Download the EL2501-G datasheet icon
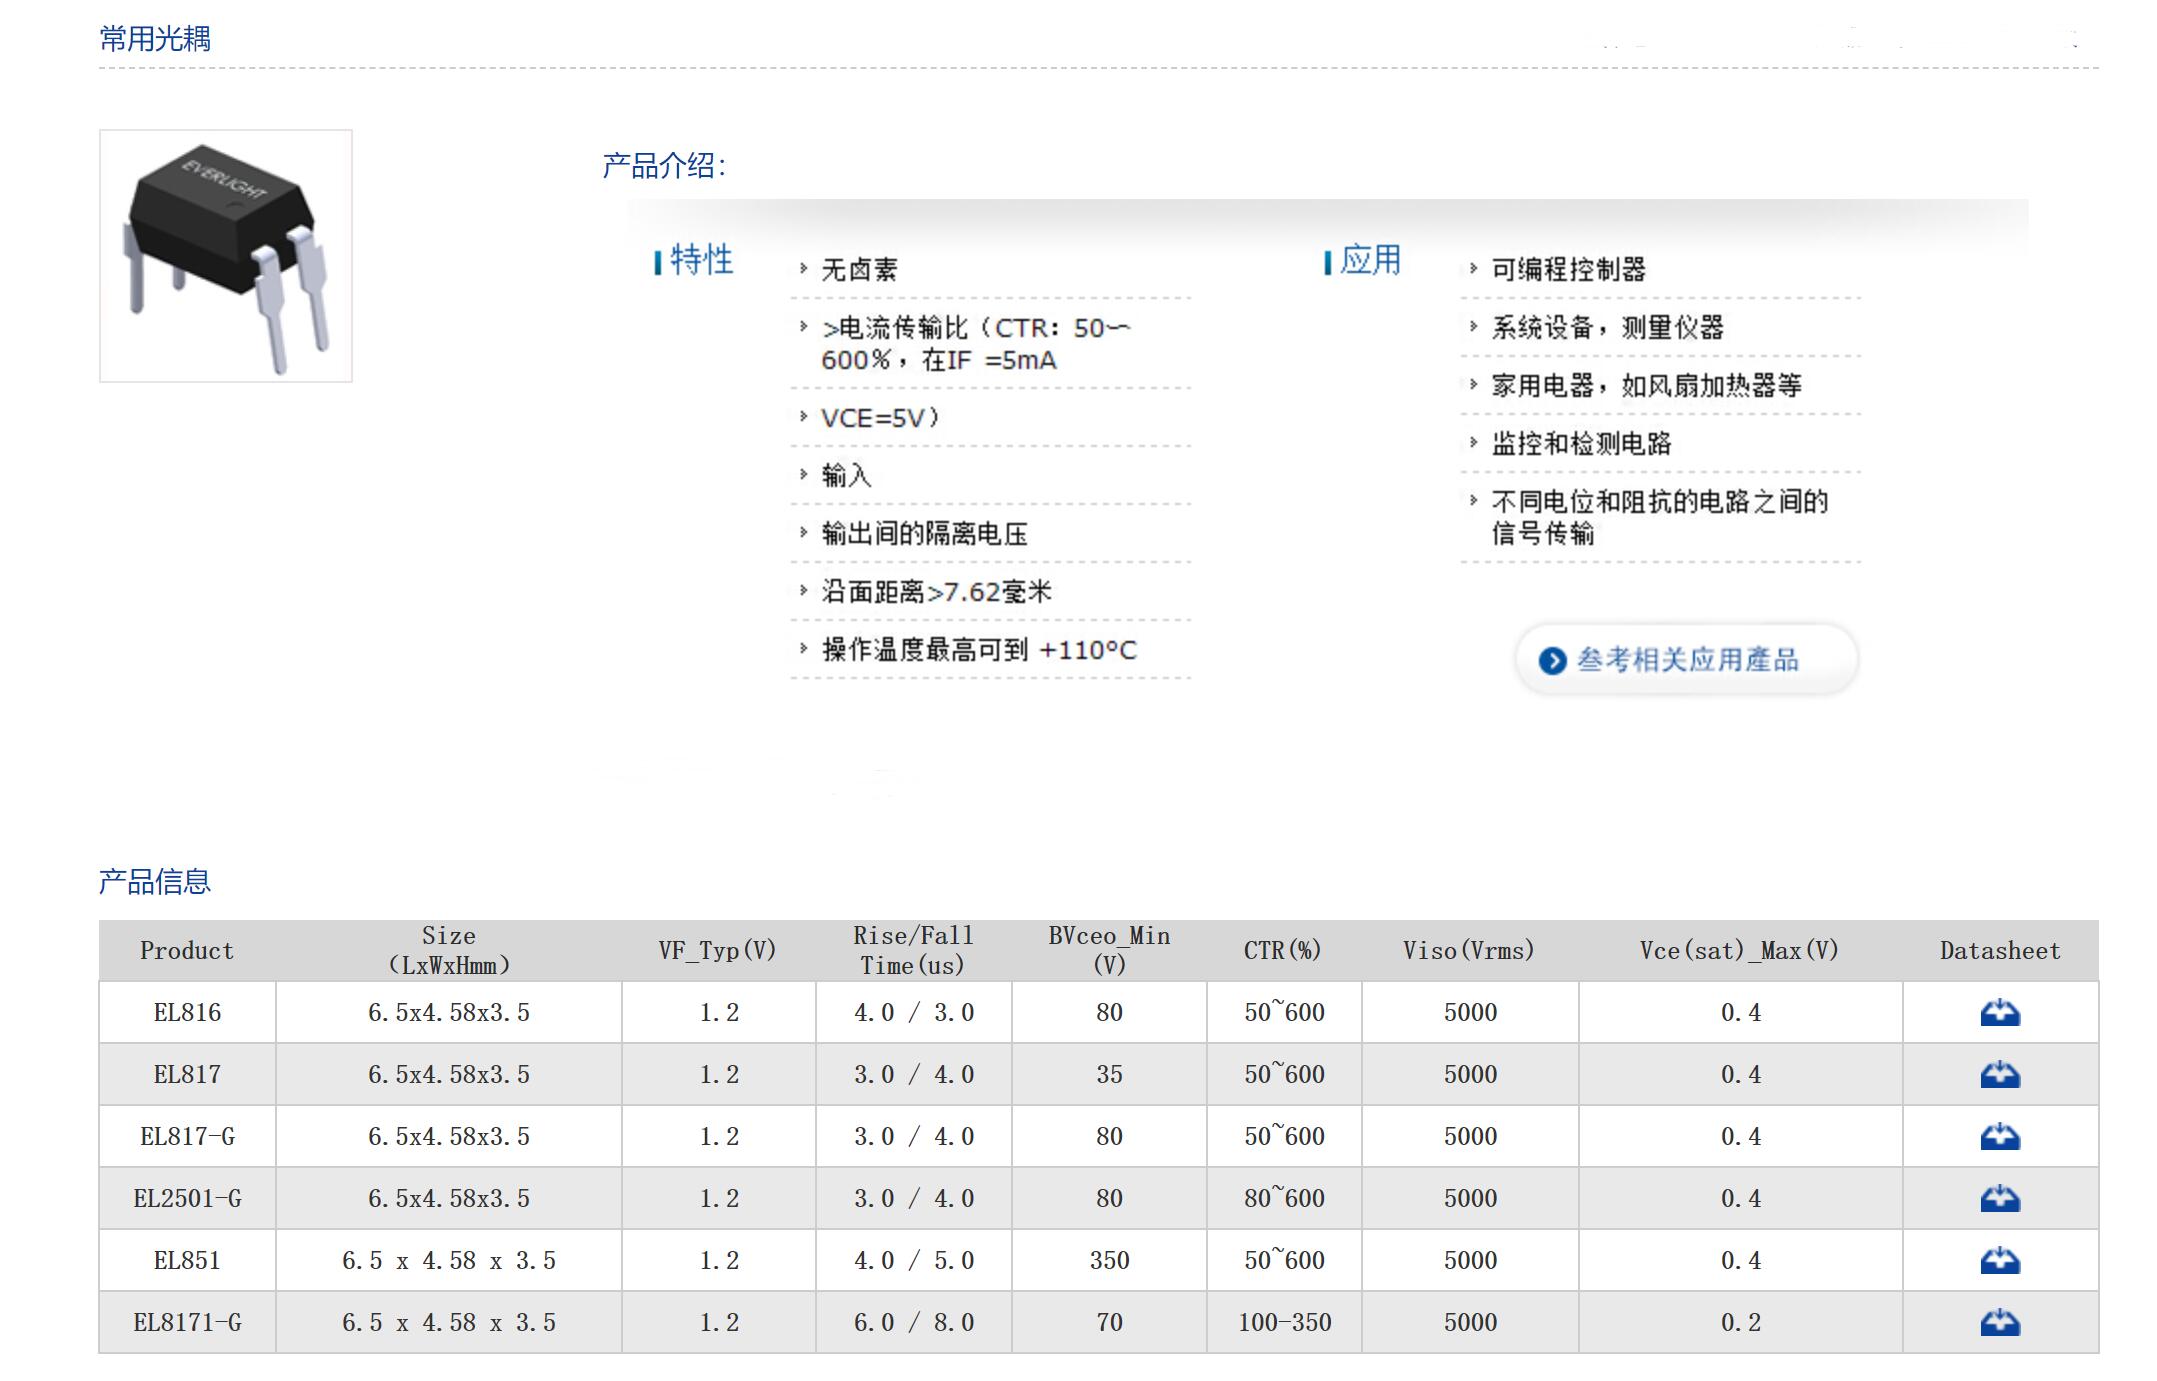 pos(1999,1199)
